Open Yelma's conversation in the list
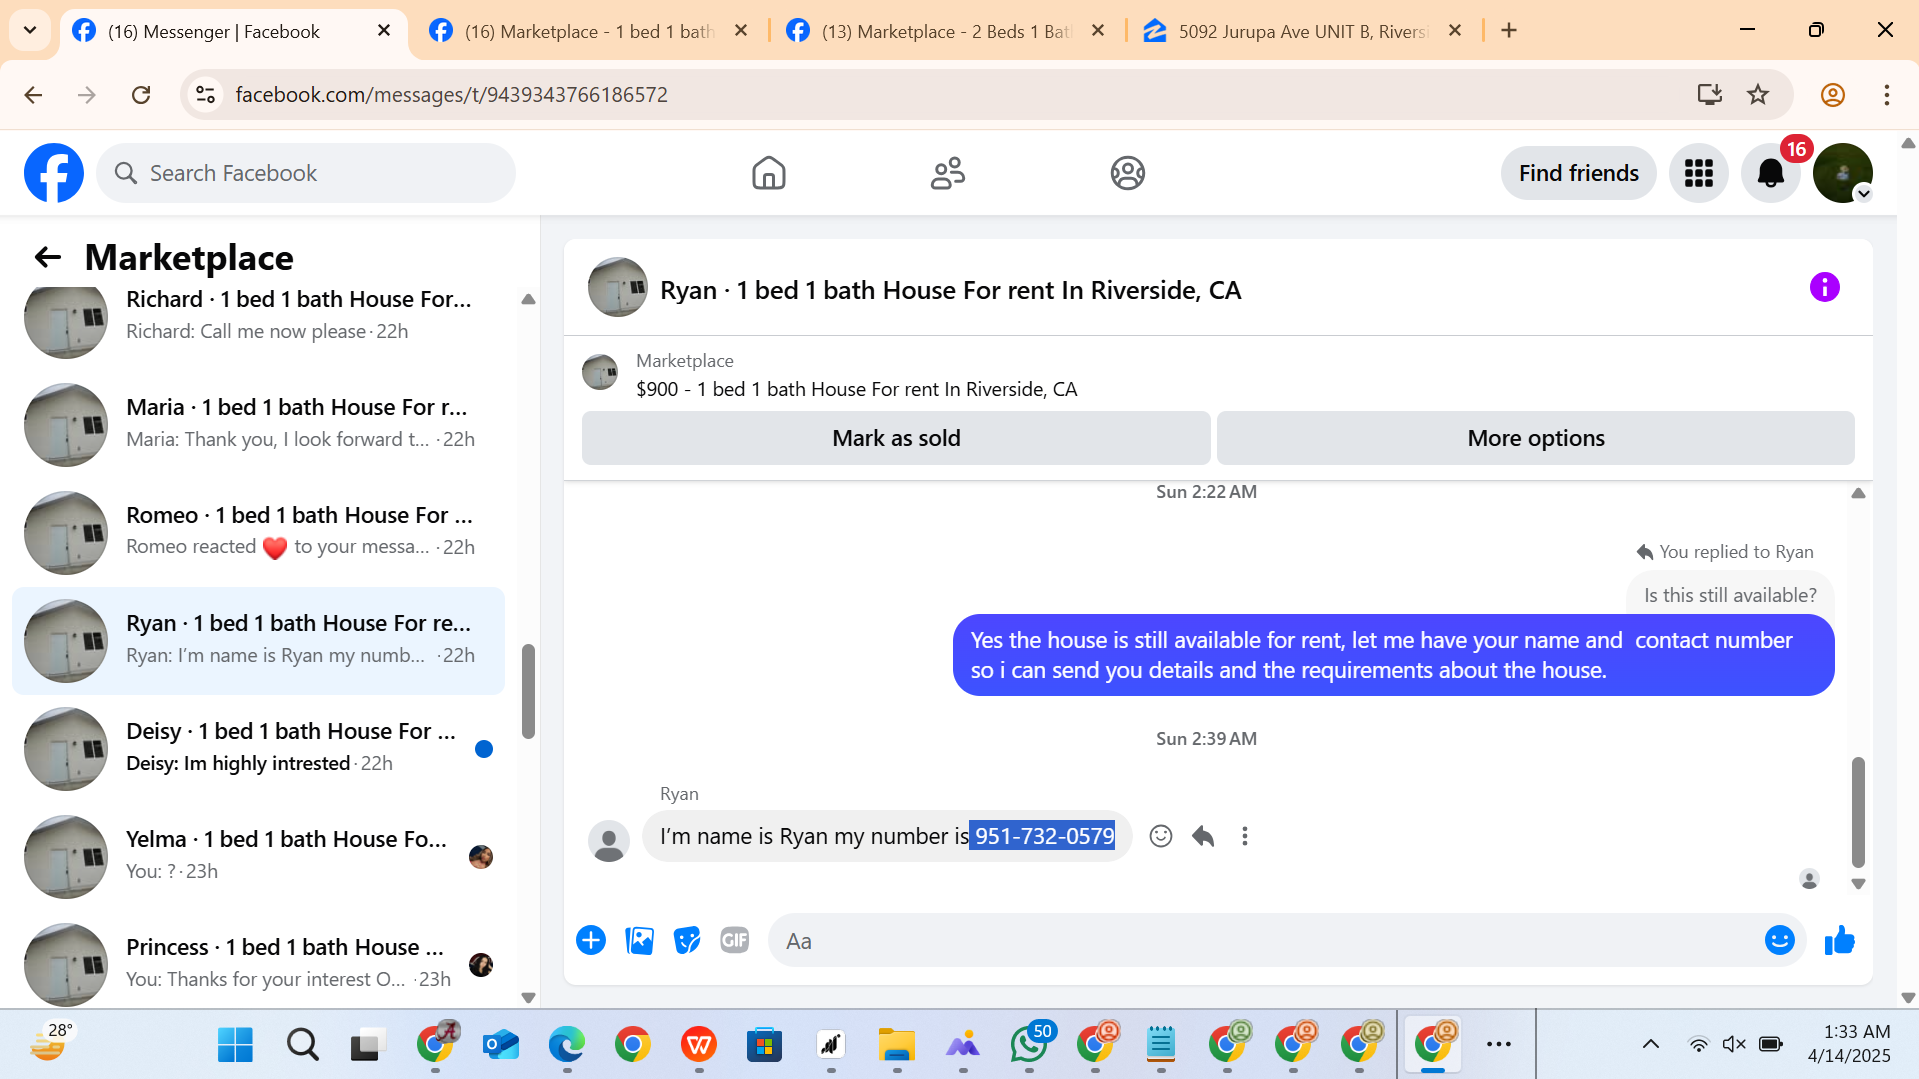This screenshot has height=1079, width=1919. click(260, 856)
